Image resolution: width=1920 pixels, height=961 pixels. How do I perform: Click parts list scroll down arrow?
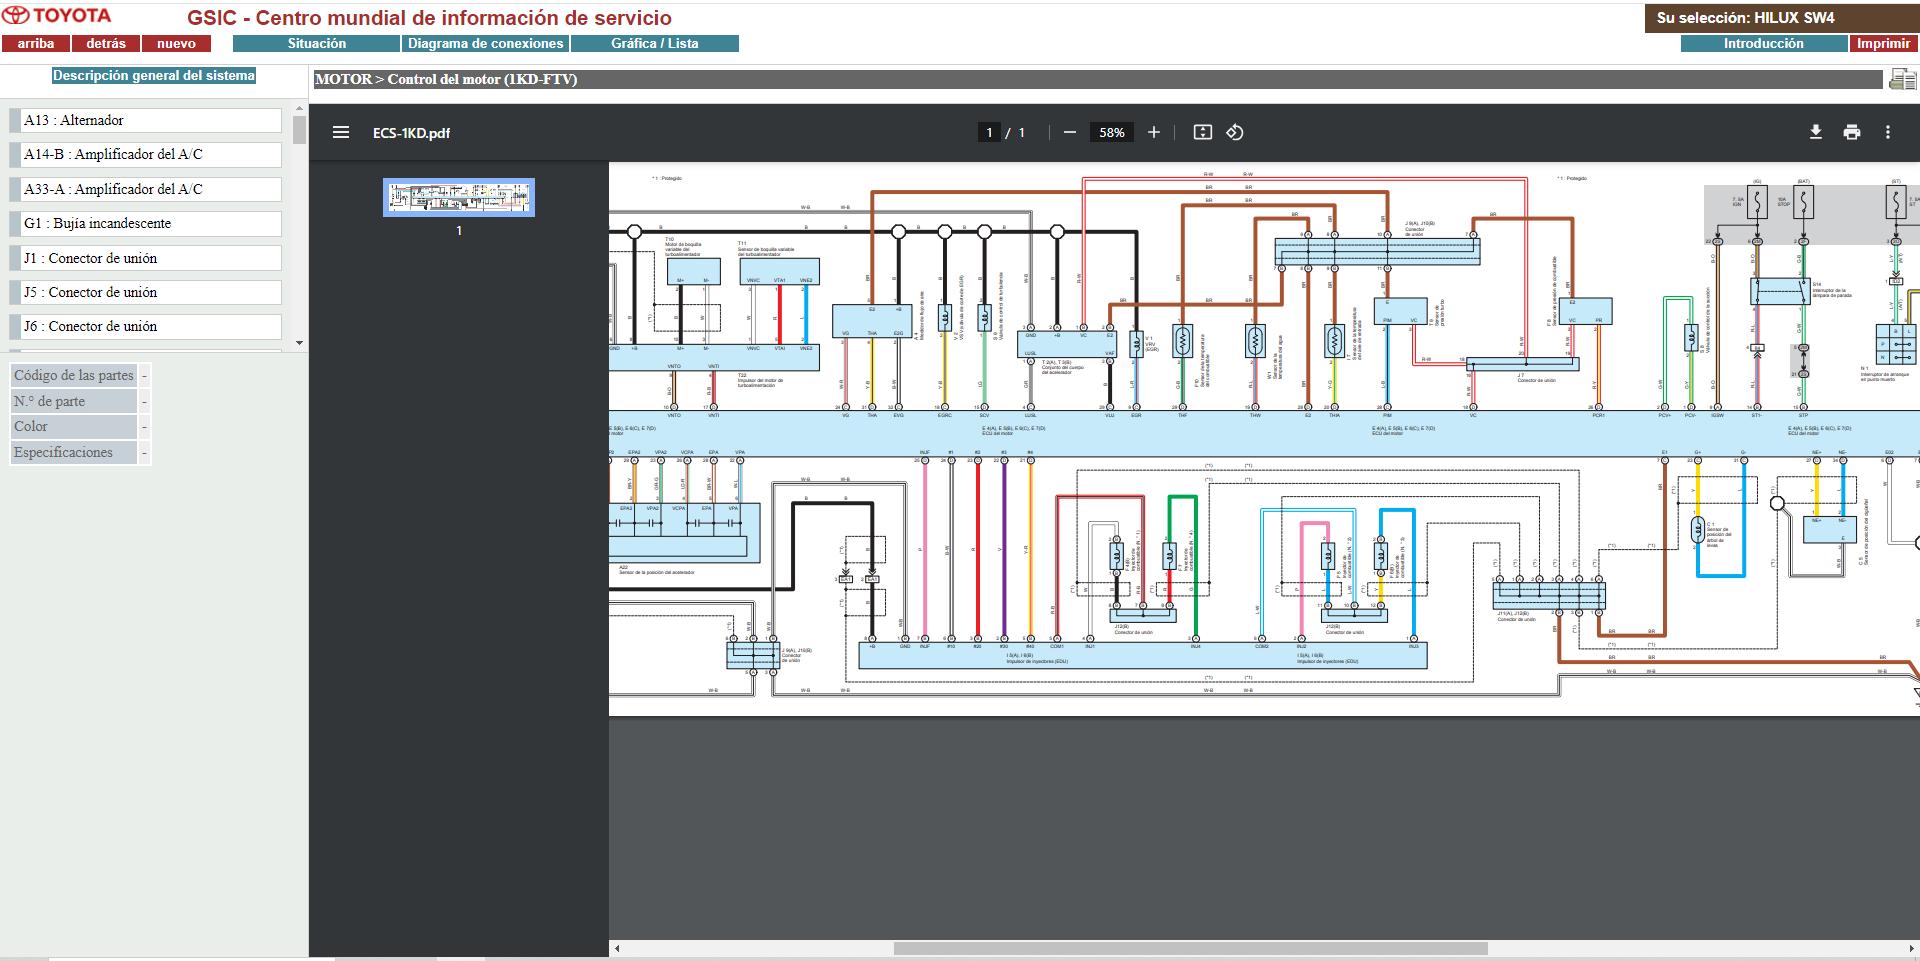point(299,343)
